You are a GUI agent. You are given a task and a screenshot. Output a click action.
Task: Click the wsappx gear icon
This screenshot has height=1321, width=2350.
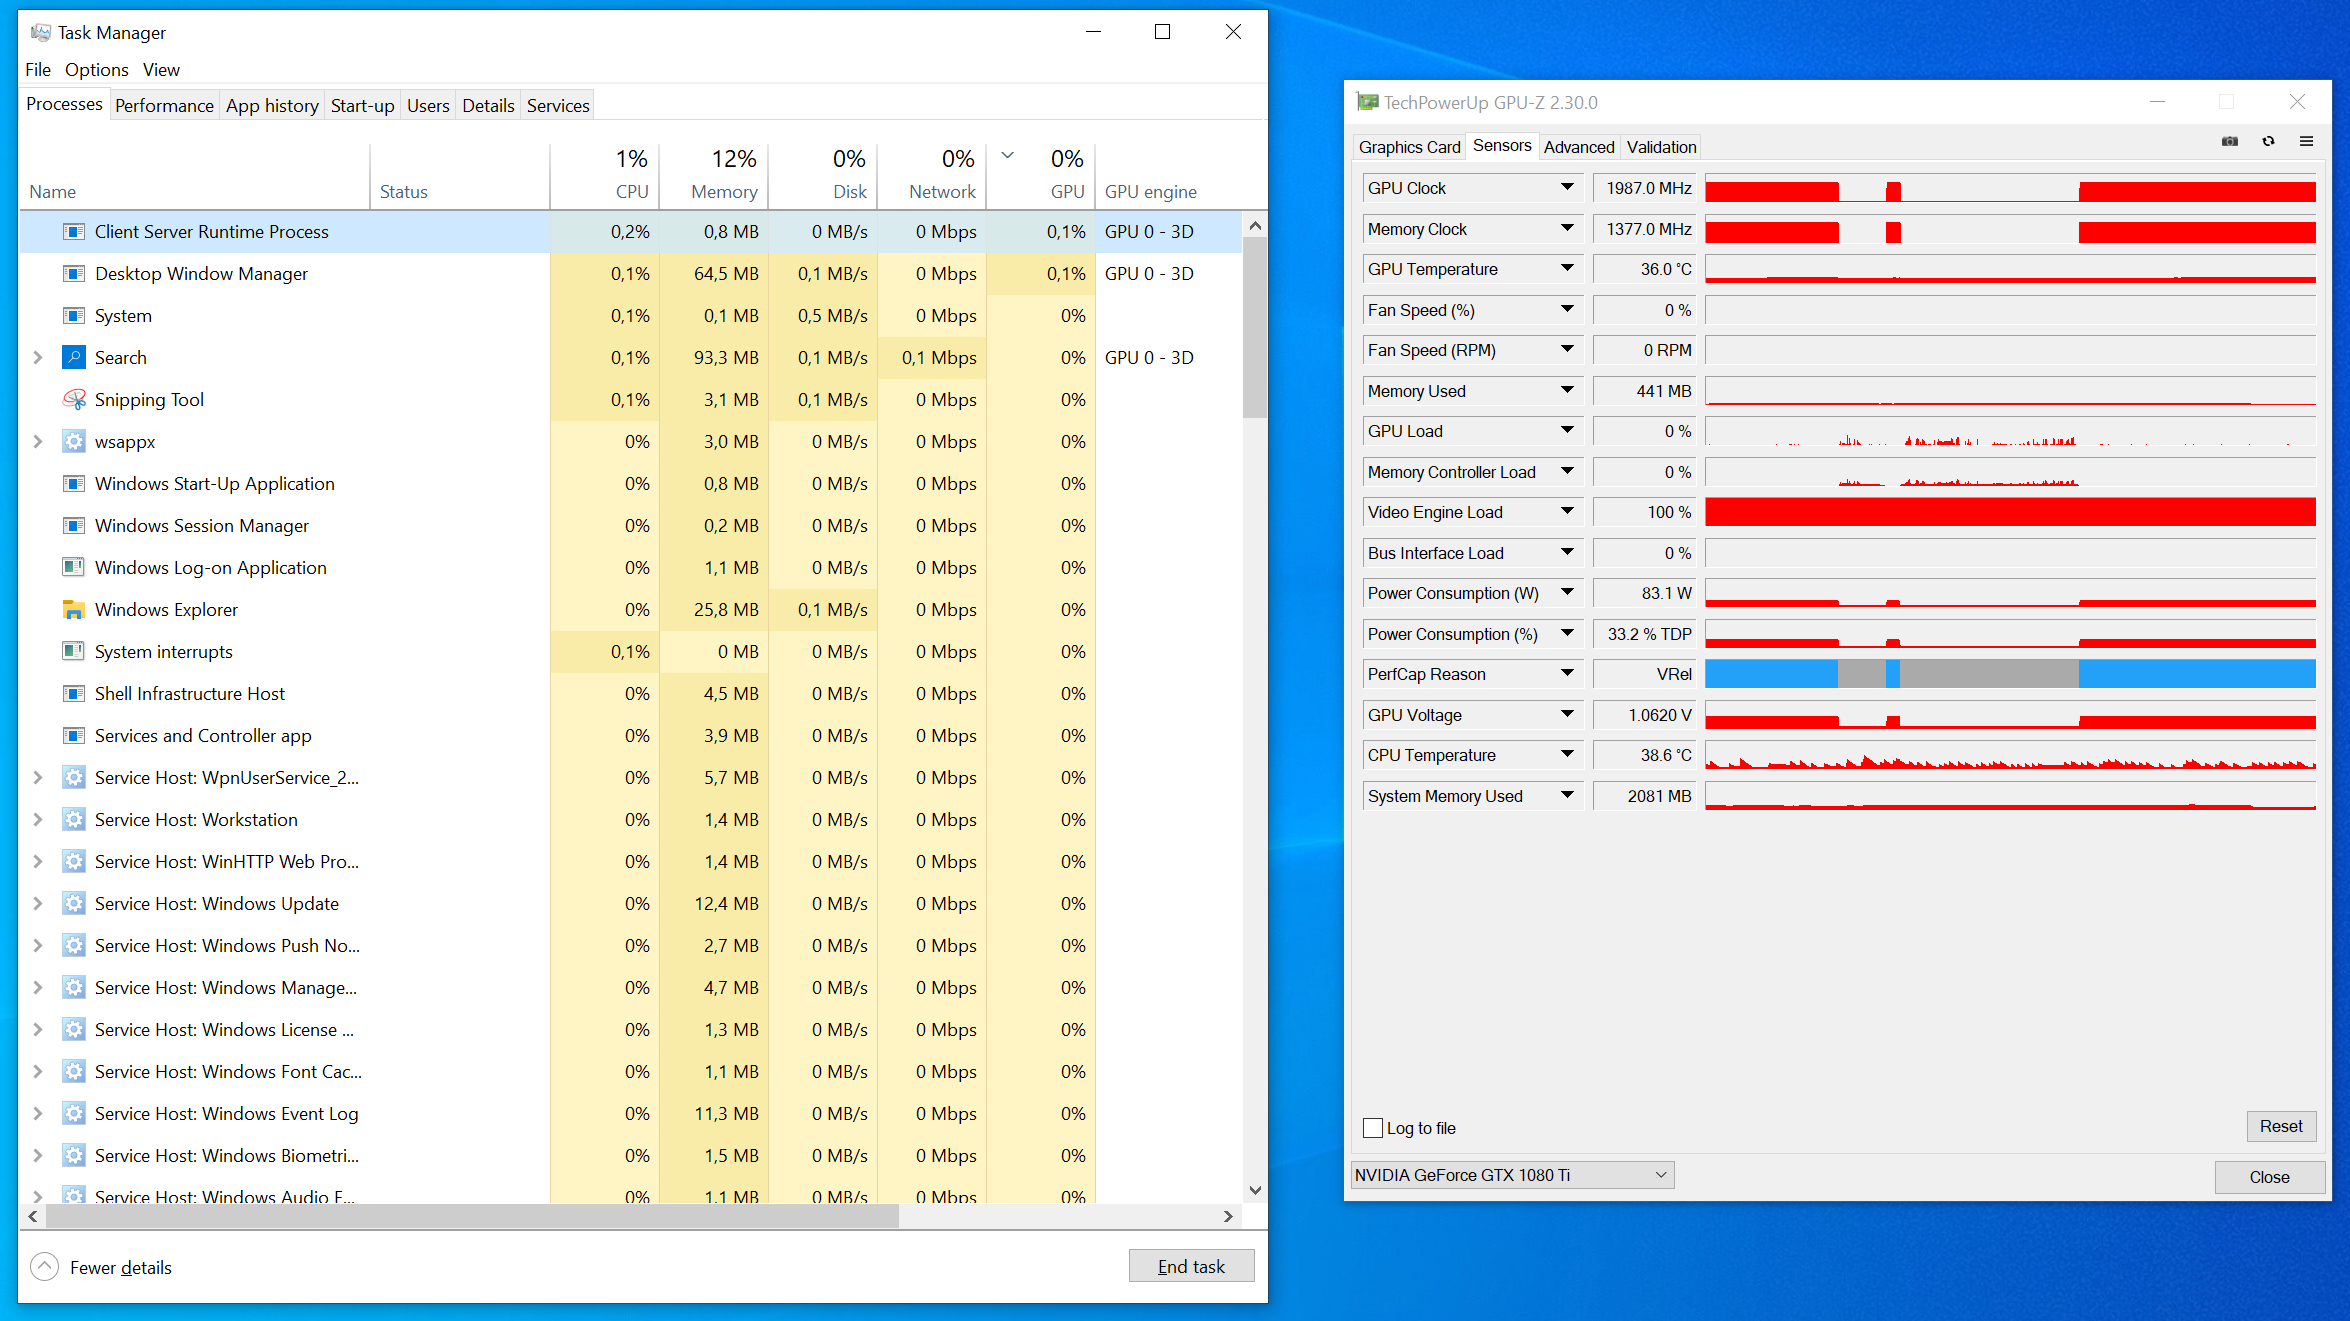(74, 442)
